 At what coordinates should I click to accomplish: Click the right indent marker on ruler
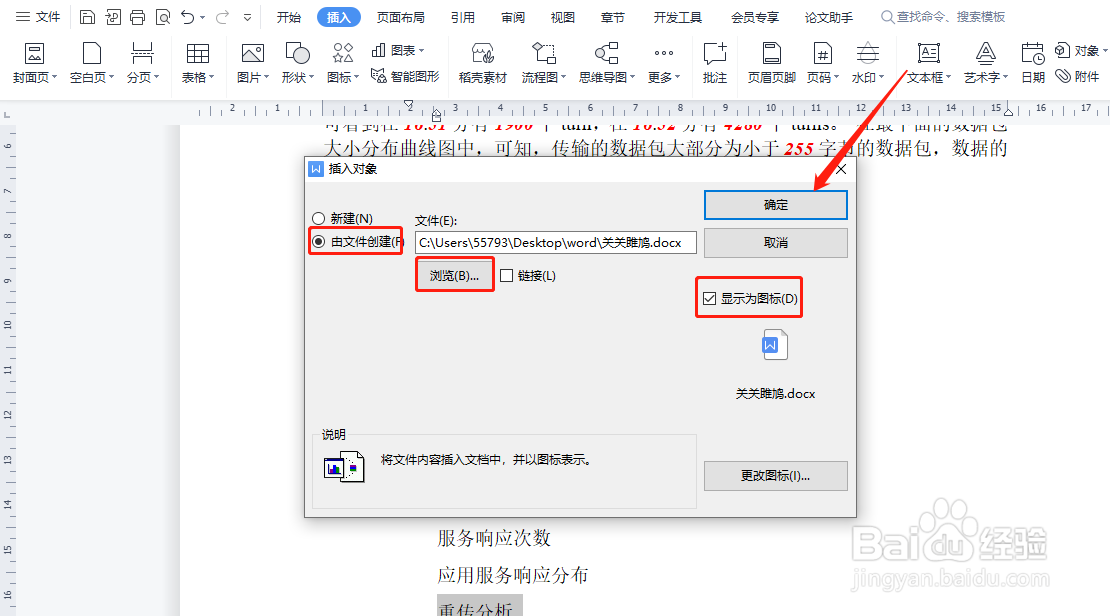(1008, 112)
